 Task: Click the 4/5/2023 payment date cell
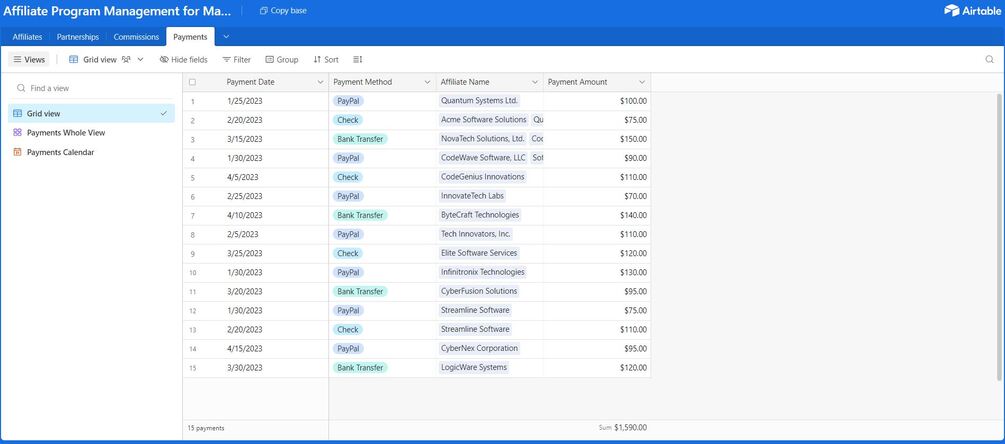point(243,177)
